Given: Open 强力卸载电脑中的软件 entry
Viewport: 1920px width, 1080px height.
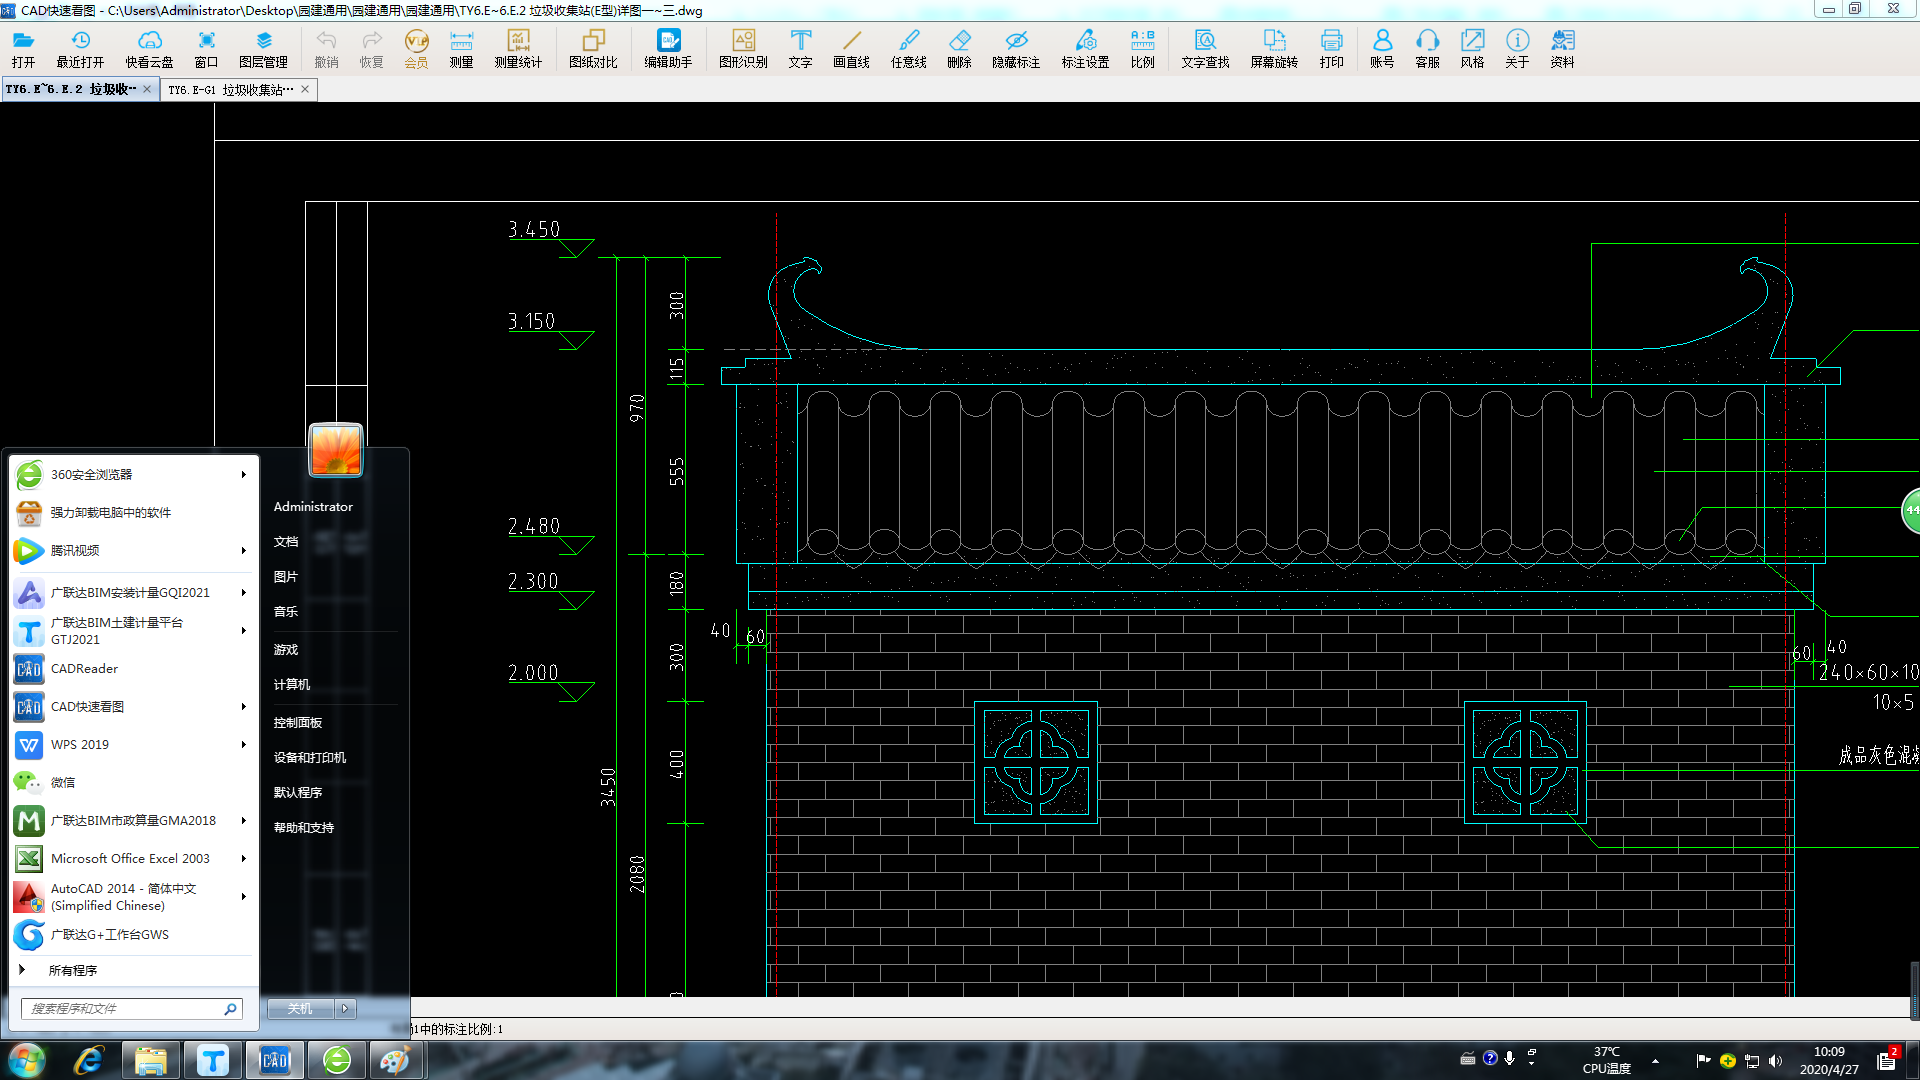Looking at the screenshot, I should point(132,513).
